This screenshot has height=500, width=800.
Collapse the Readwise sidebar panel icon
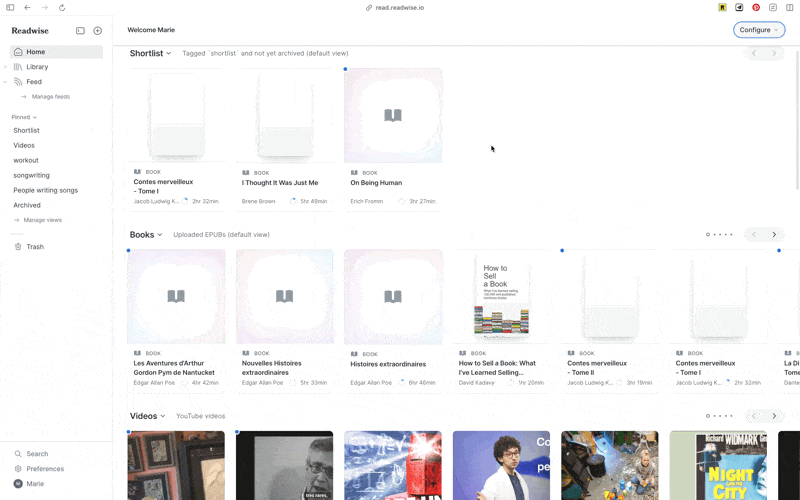coord(80,31)
